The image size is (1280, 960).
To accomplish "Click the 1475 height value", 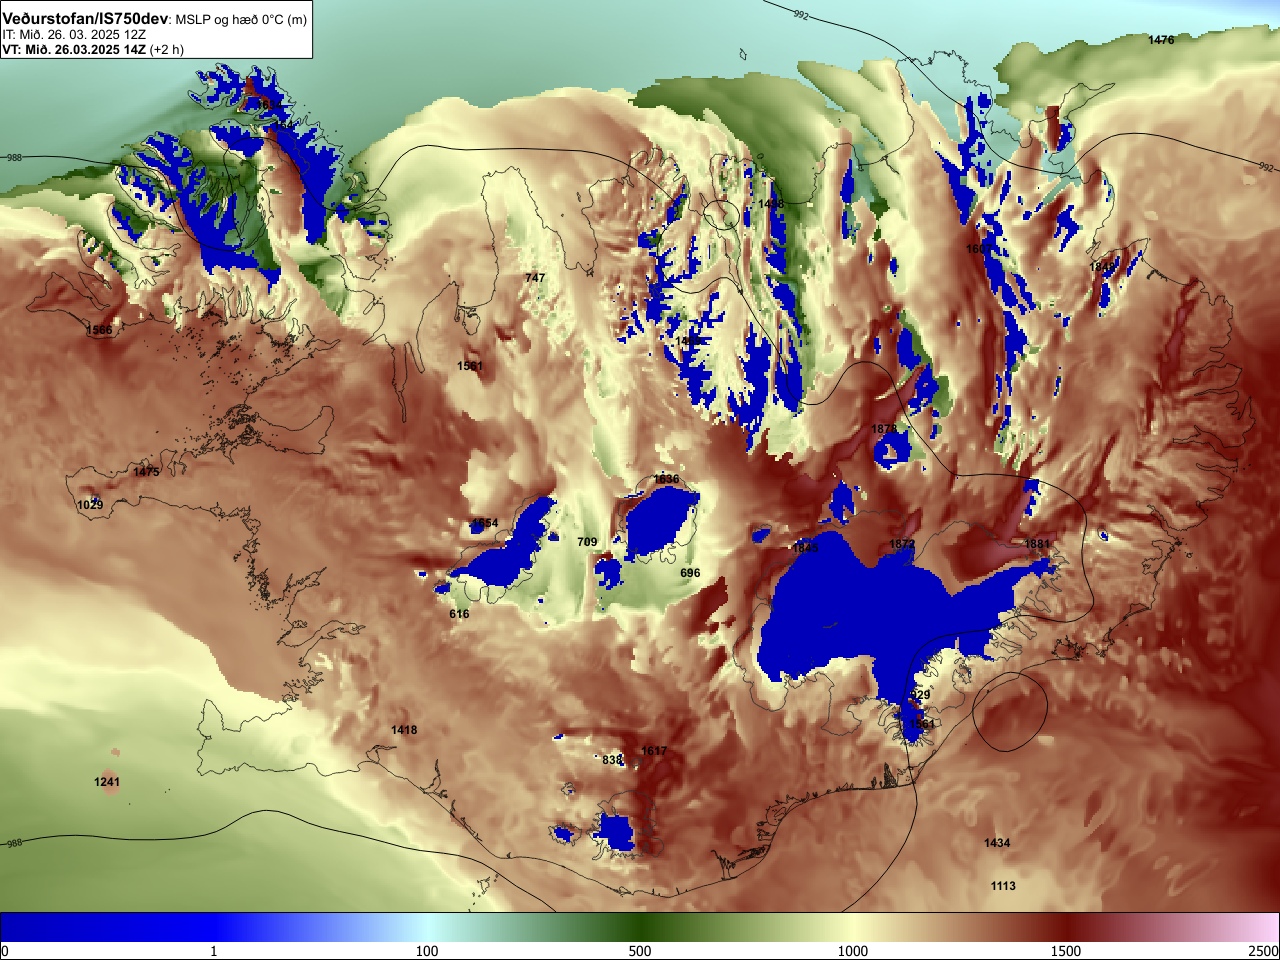I will pos(146,472).
